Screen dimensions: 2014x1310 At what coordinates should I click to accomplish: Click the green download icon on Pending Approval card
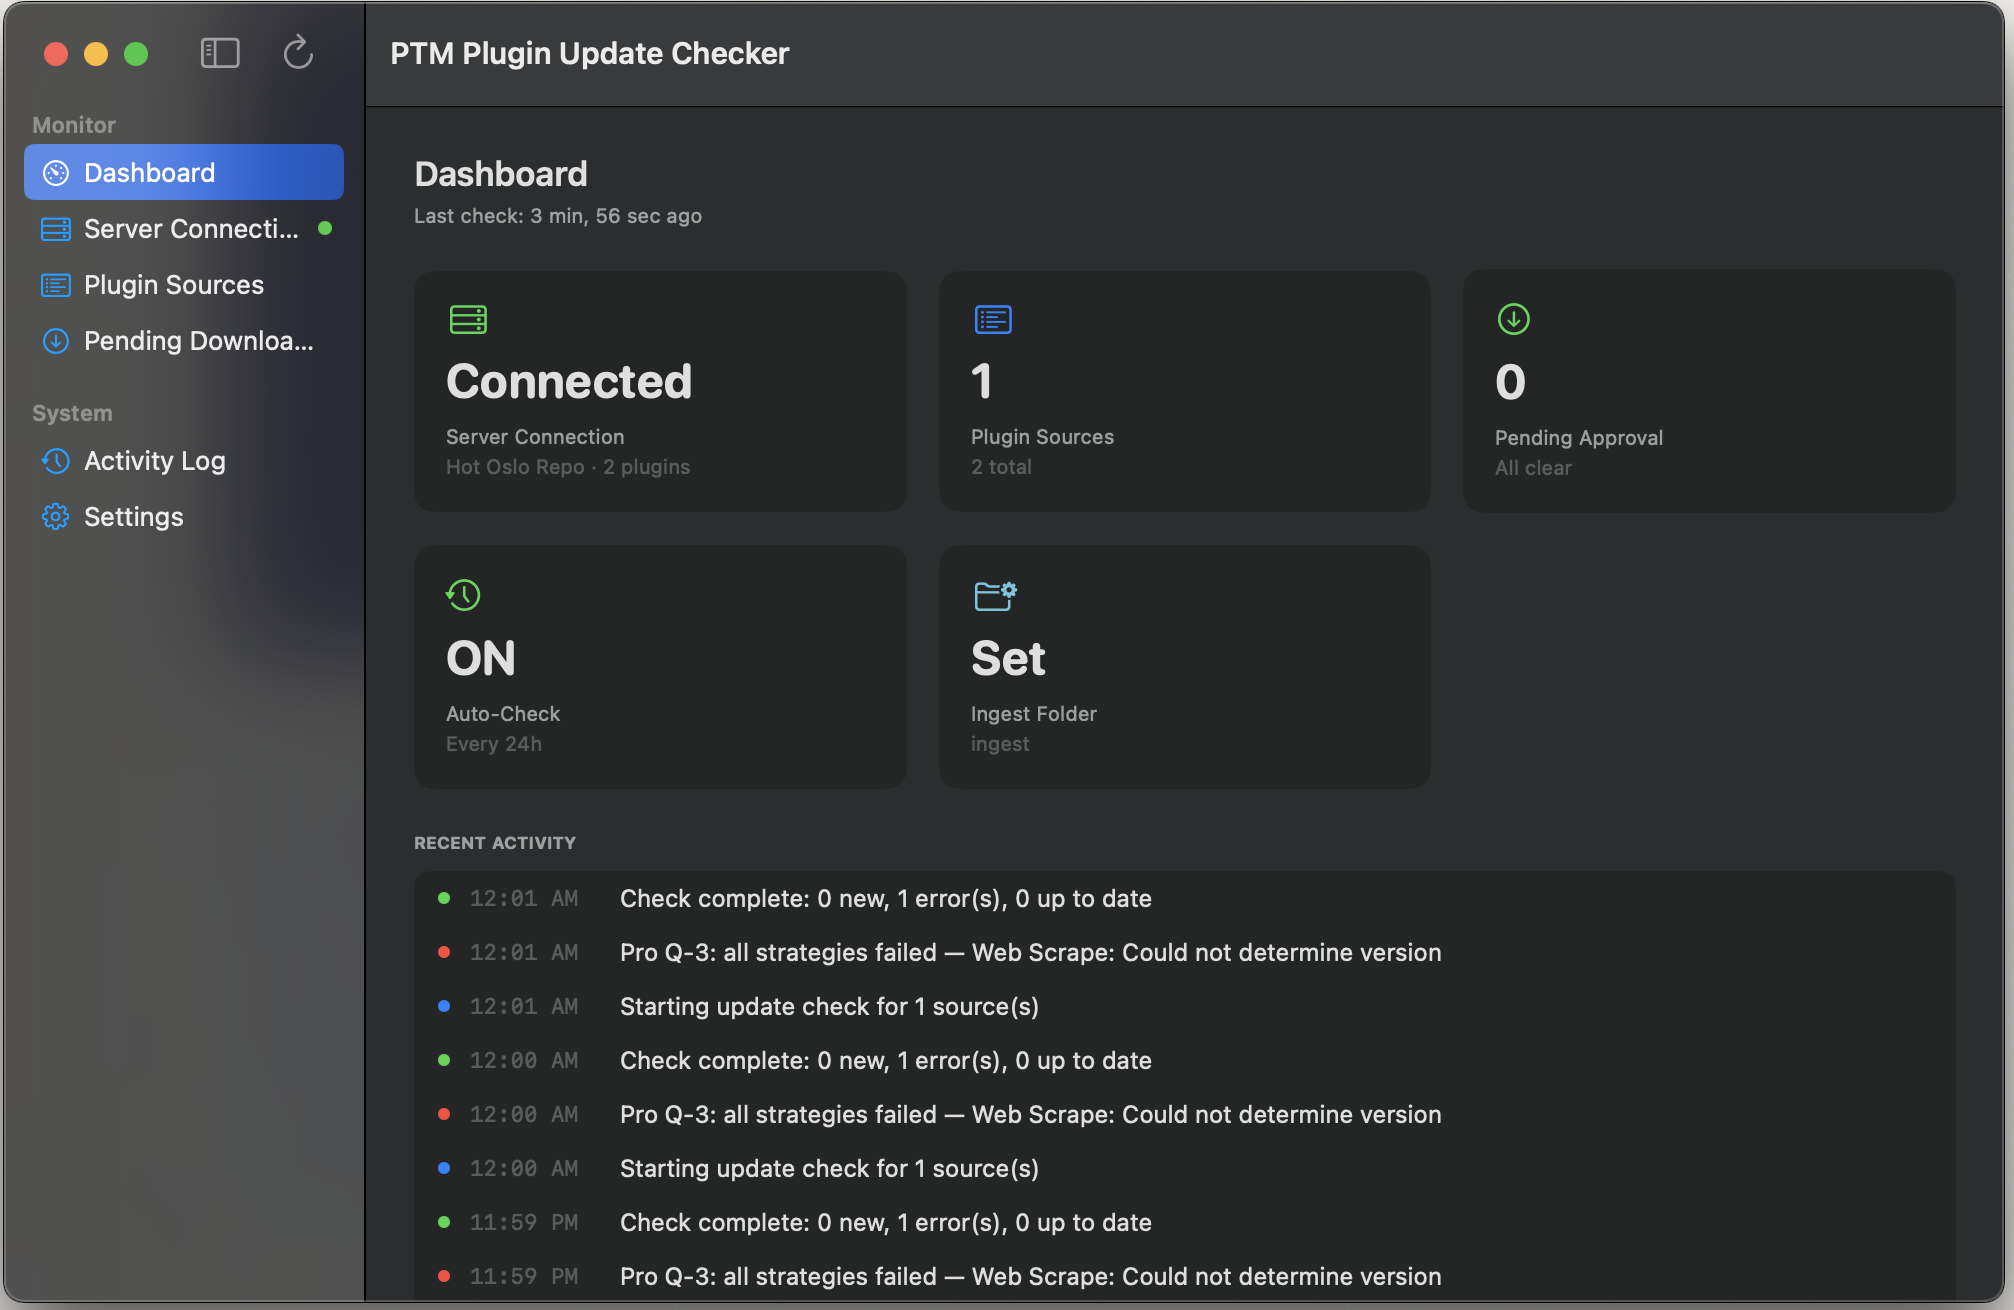[1514, 319]
